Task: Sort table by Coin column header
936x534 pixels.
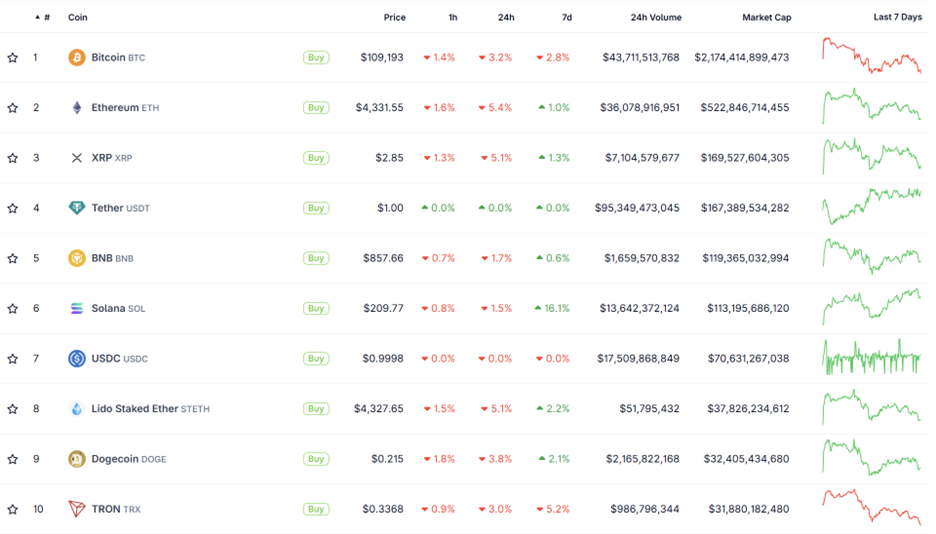Action: [78, 17]
